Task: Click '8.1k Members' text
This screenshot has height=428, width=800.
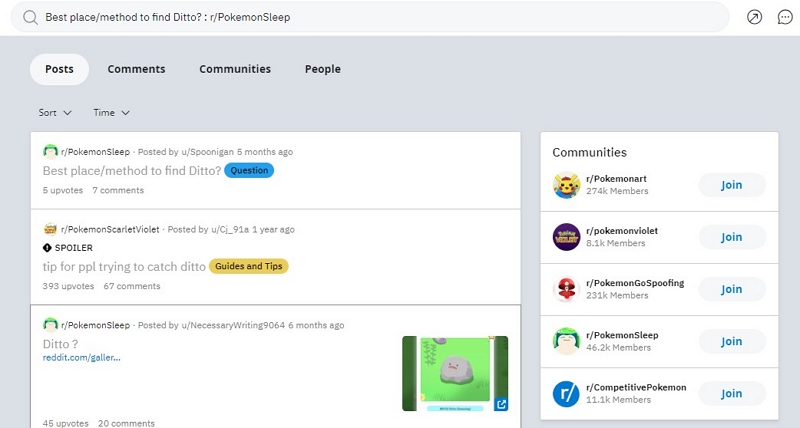Action: point(615,243)
